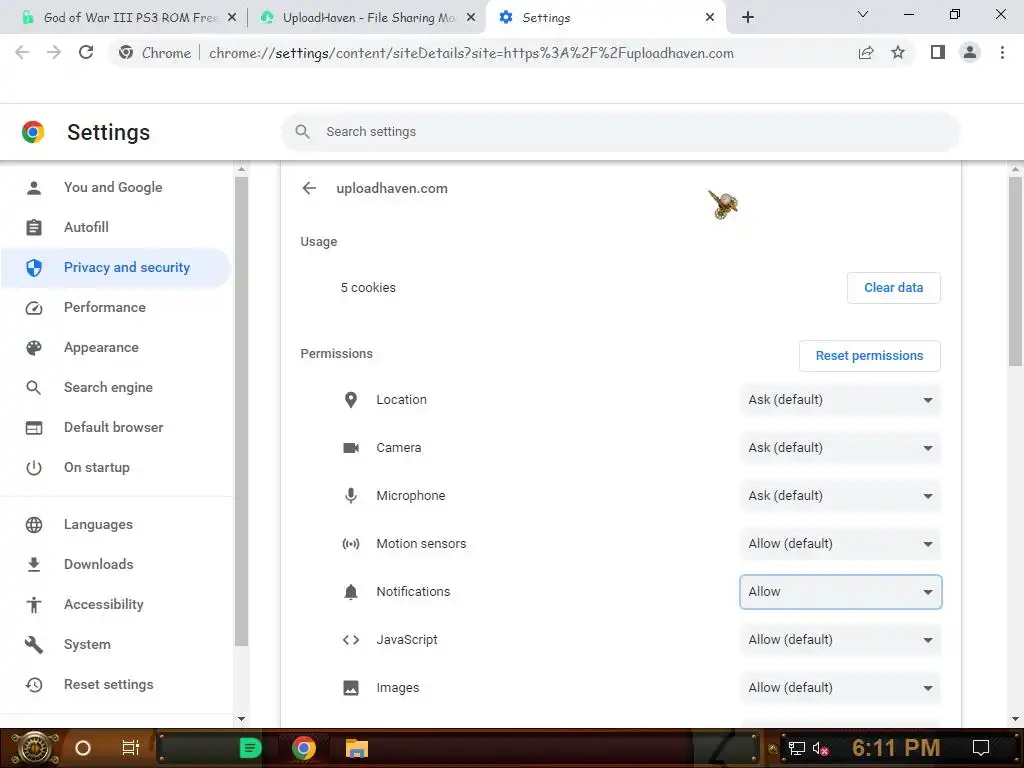Click the address bar URL
Image resolution: width=1024 pixels, height=768 pixels.
click(x=471, y=53)
